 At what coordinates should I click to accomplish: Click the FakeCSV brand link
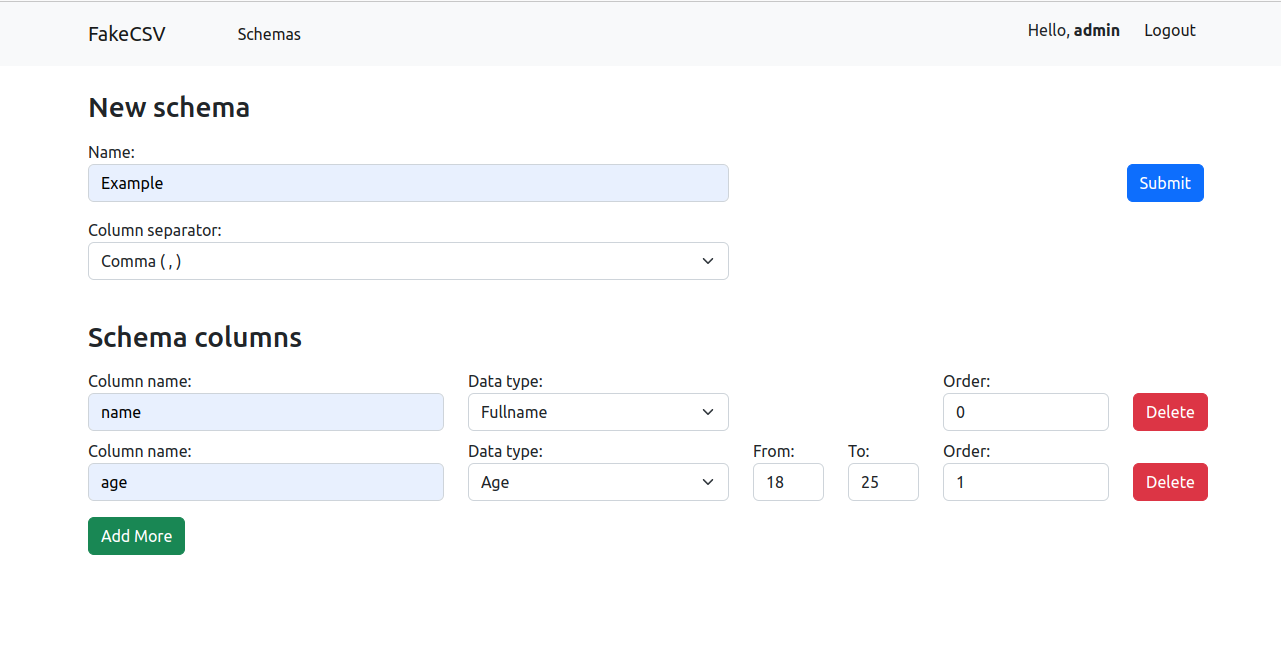126,34
